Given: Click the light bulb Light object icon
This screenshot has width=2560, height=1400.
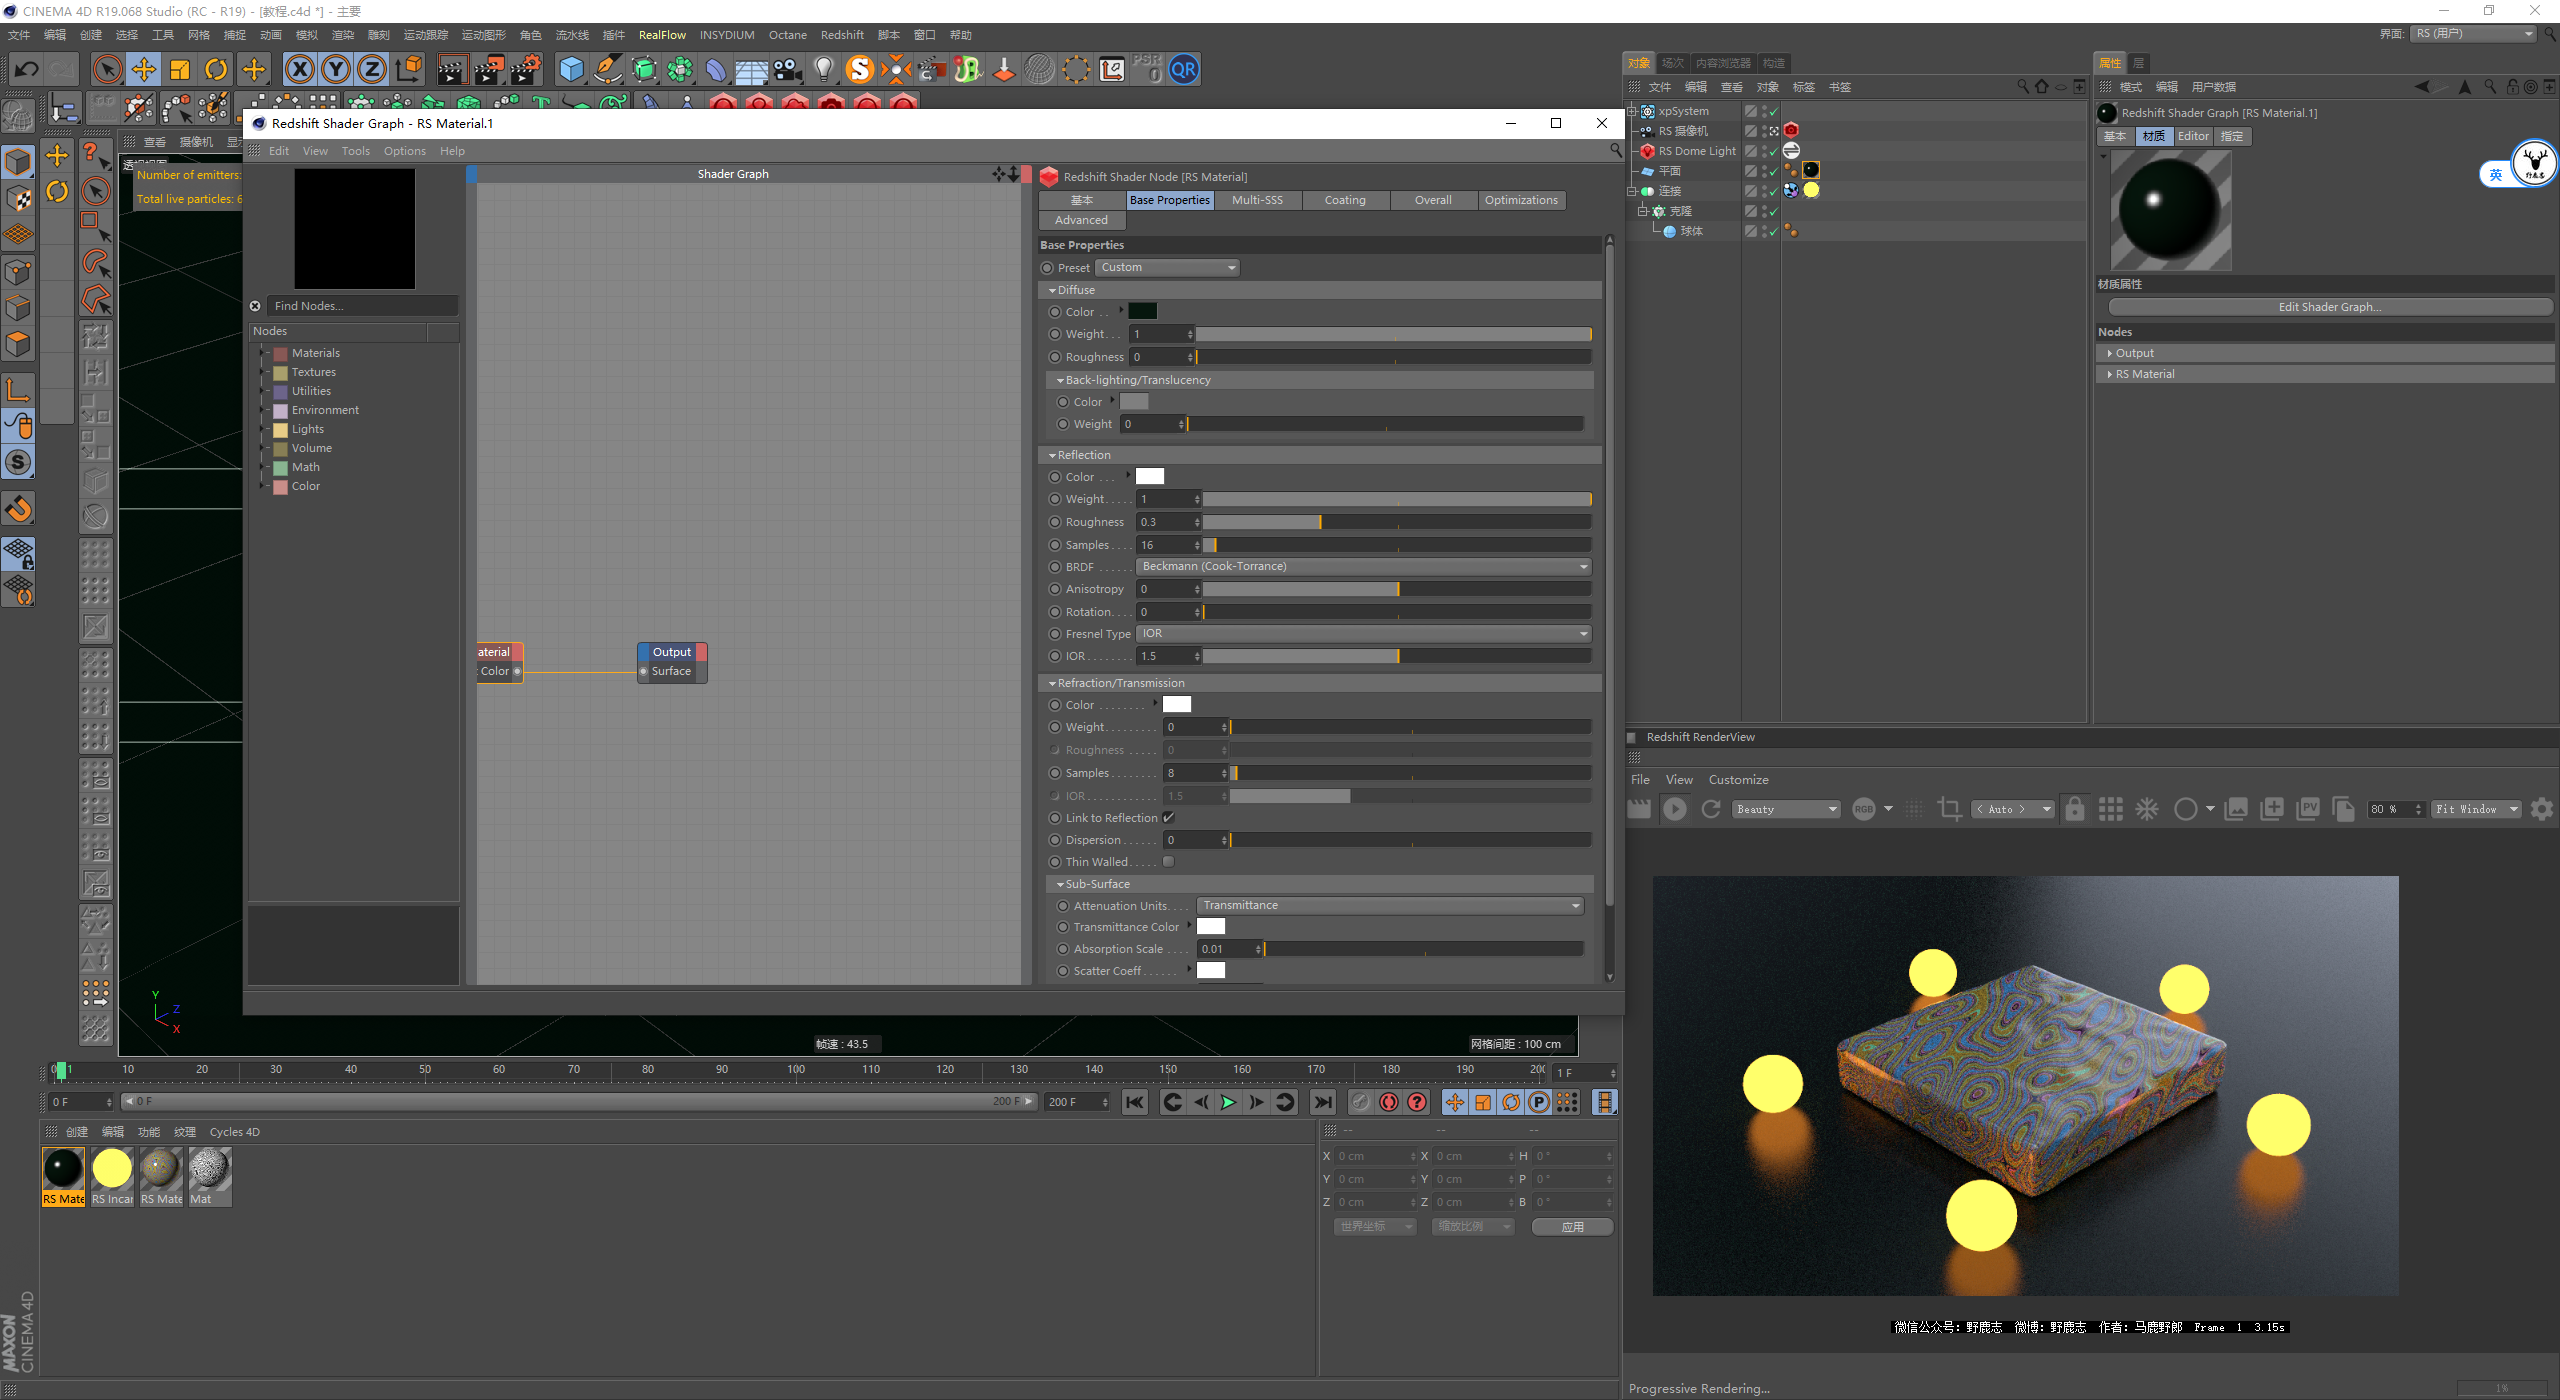Looking at the screenshot, I should [x=823, y=69].
